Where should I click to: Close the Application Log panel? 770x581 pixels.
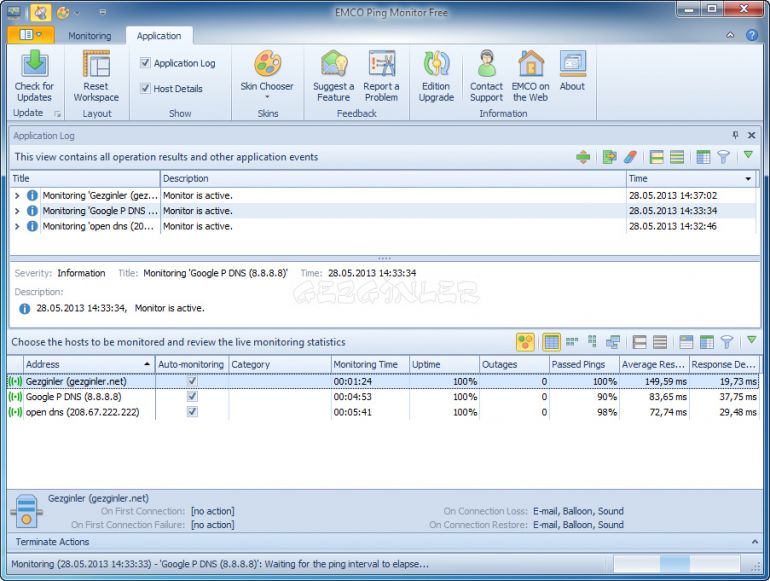pos(751,135)
